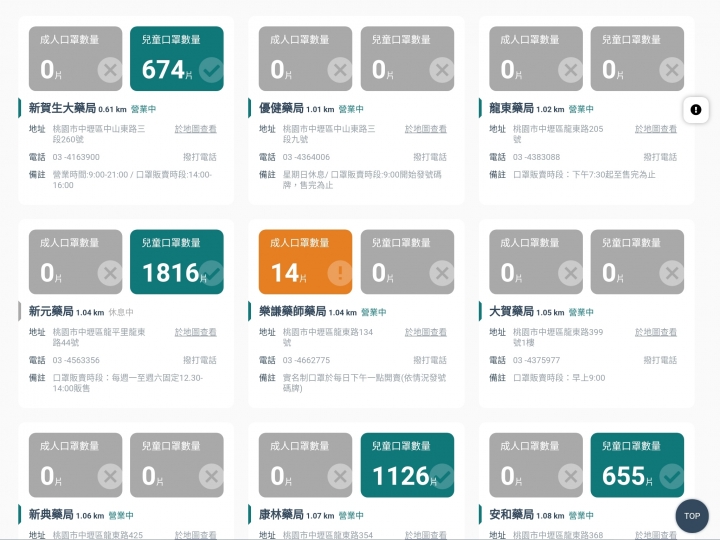Call 新元藥局 via 撥打電話 link
The image size is (720, 540).
pyautogui.click(x=200, y=360)
